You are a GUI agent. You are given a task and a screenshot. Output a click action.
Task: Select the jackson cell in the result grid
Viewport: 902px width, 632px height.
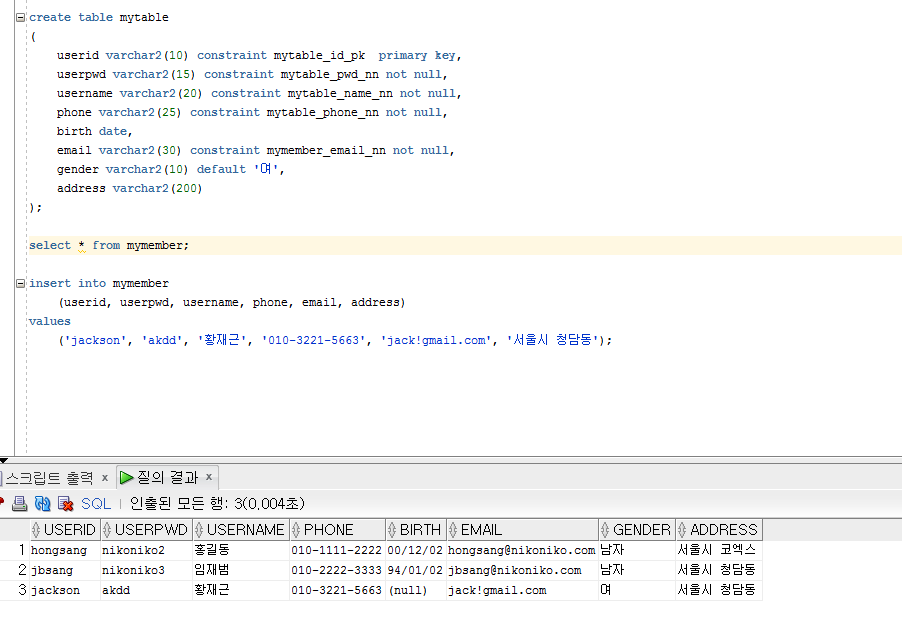coord(65,591)
